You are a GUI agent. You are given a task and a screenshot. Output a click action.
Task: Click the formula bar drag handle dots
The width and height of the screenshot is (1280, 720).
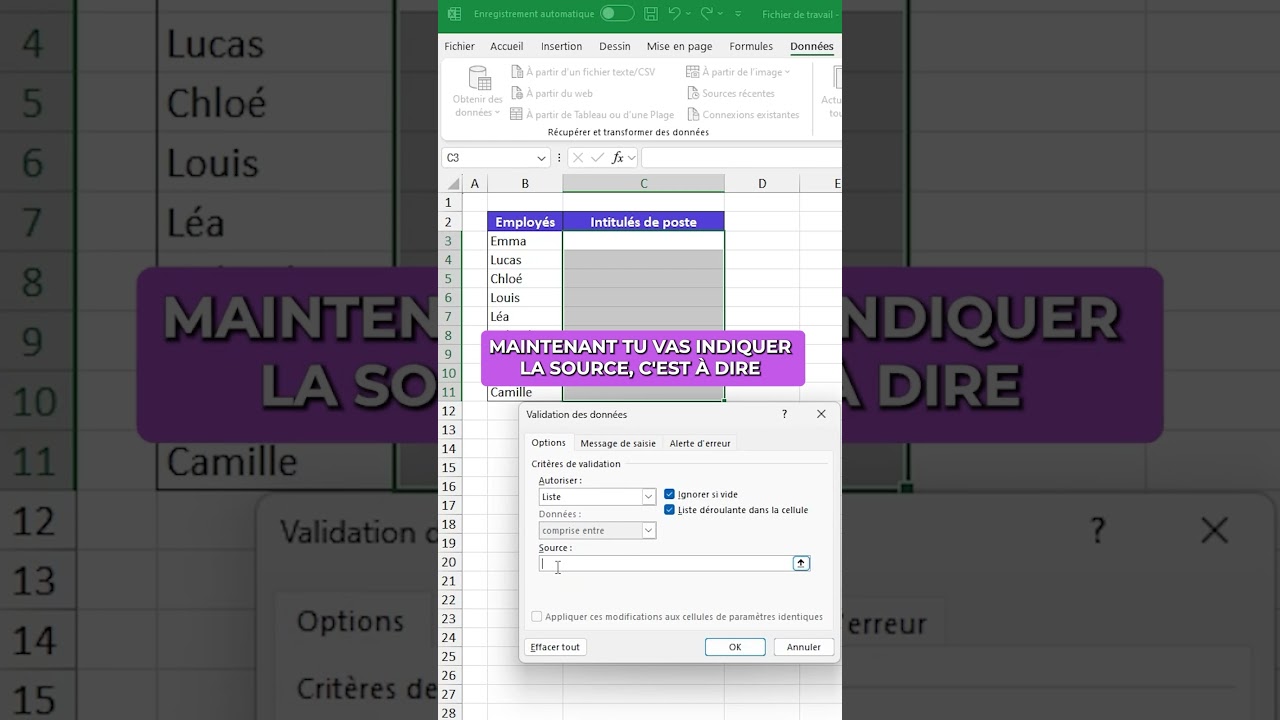point(559,158)
